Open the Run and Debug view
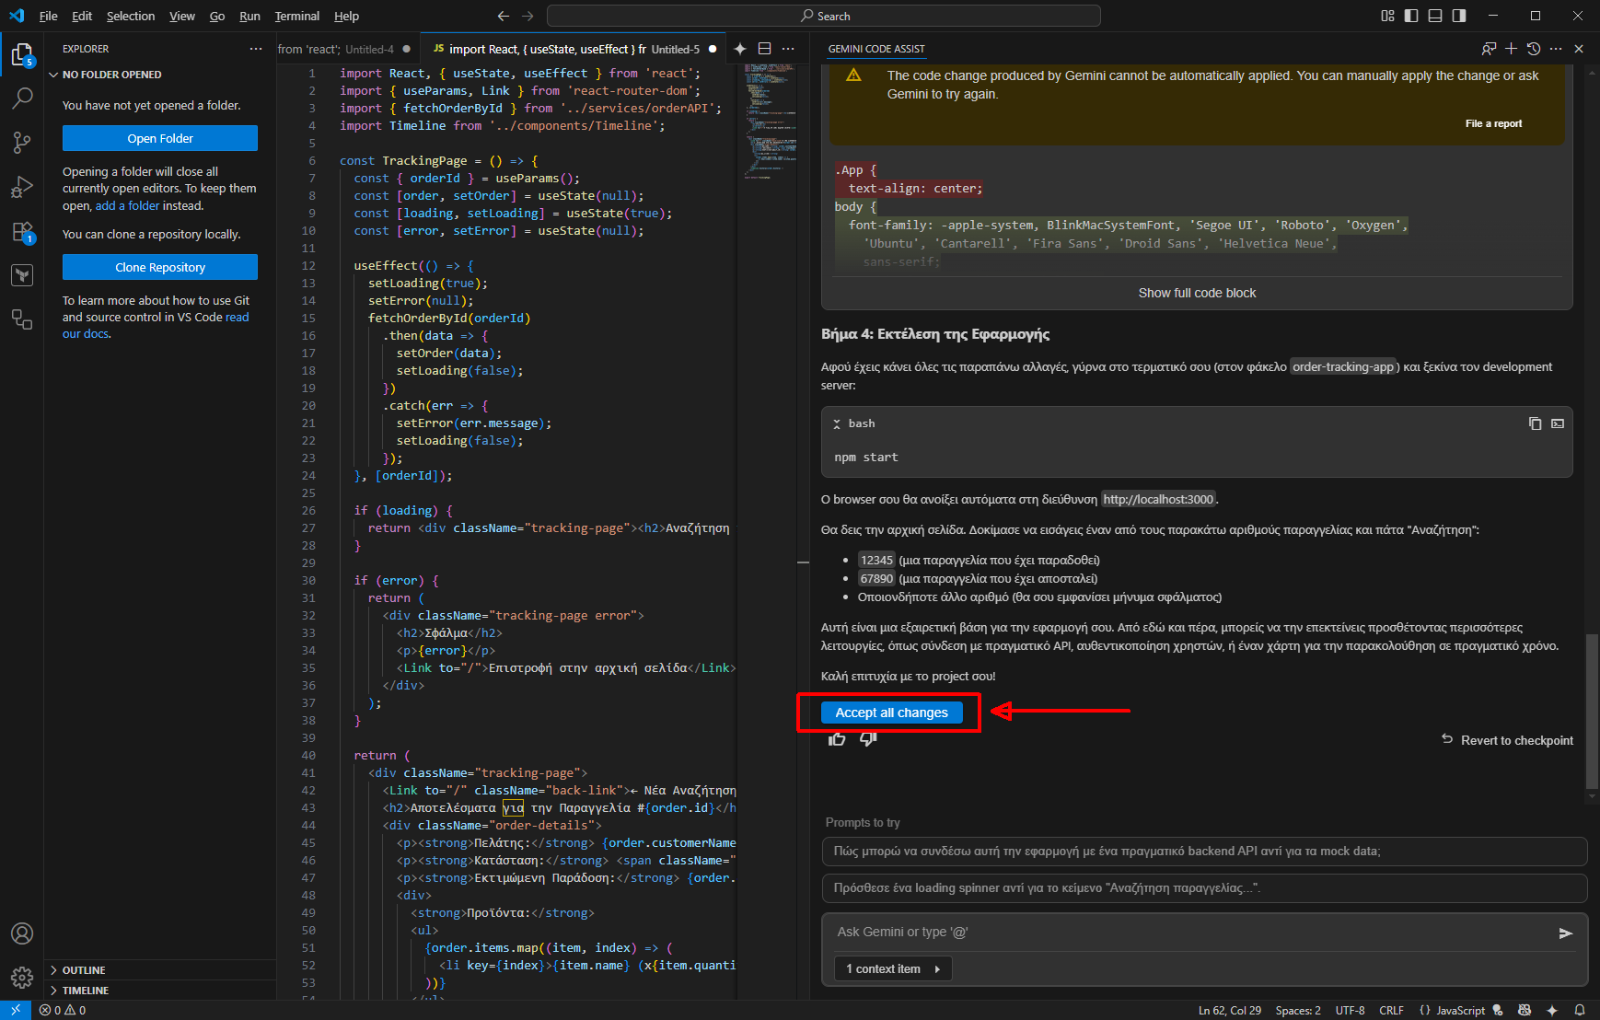The height and width of the screenshot is (1020, 1600). coord(22,187)
